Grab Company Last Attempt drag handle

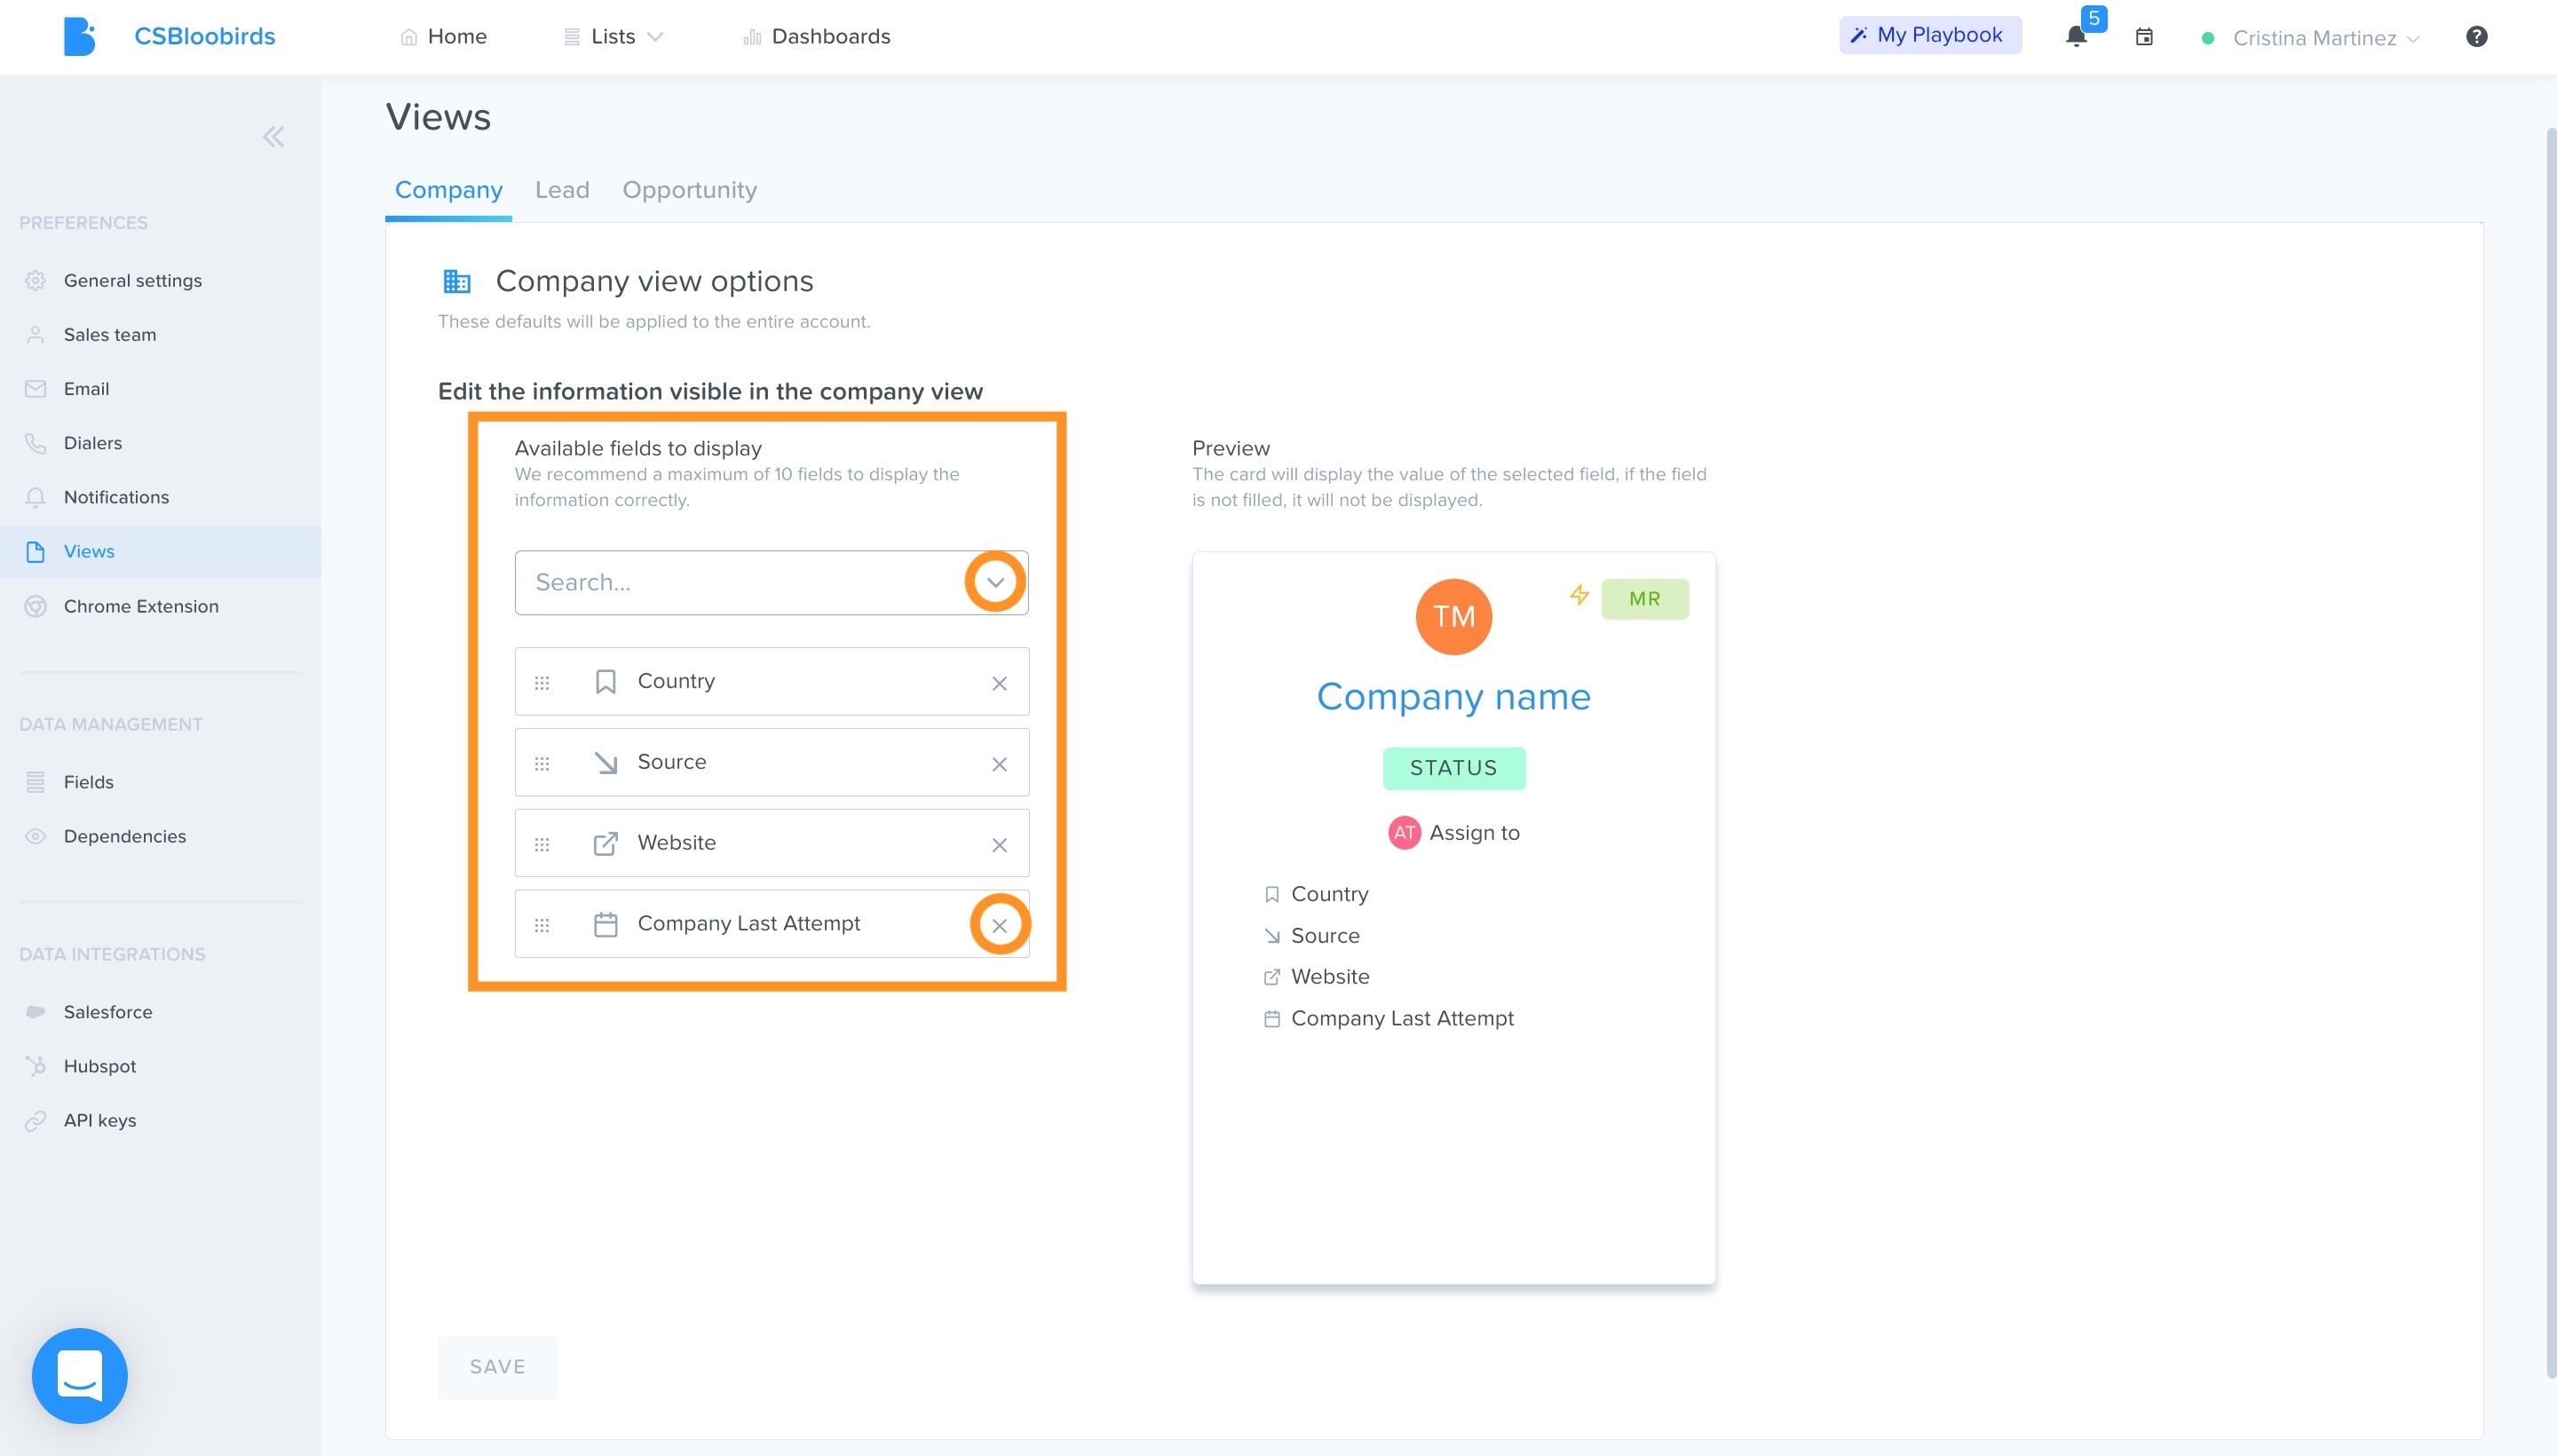542,926
